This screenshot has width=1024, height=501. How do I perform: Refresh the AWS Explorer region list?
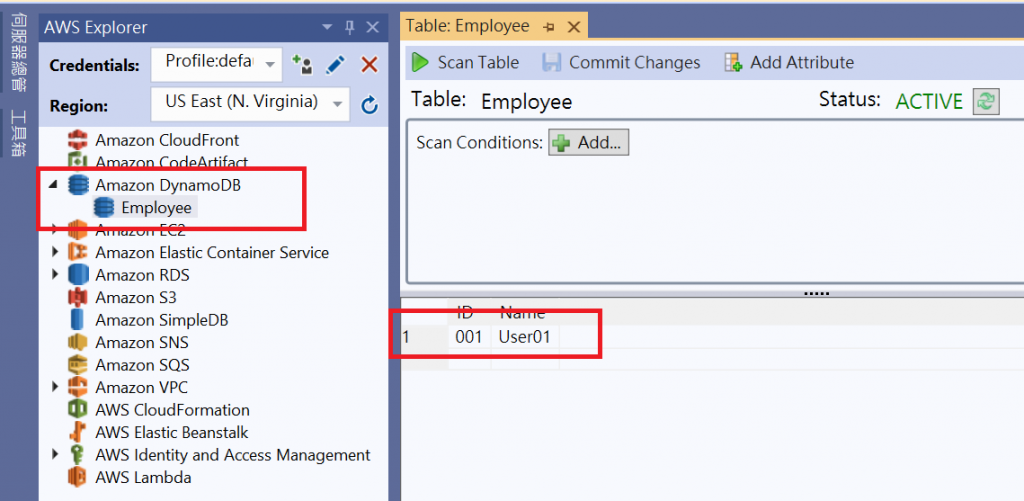click(370, 105)
